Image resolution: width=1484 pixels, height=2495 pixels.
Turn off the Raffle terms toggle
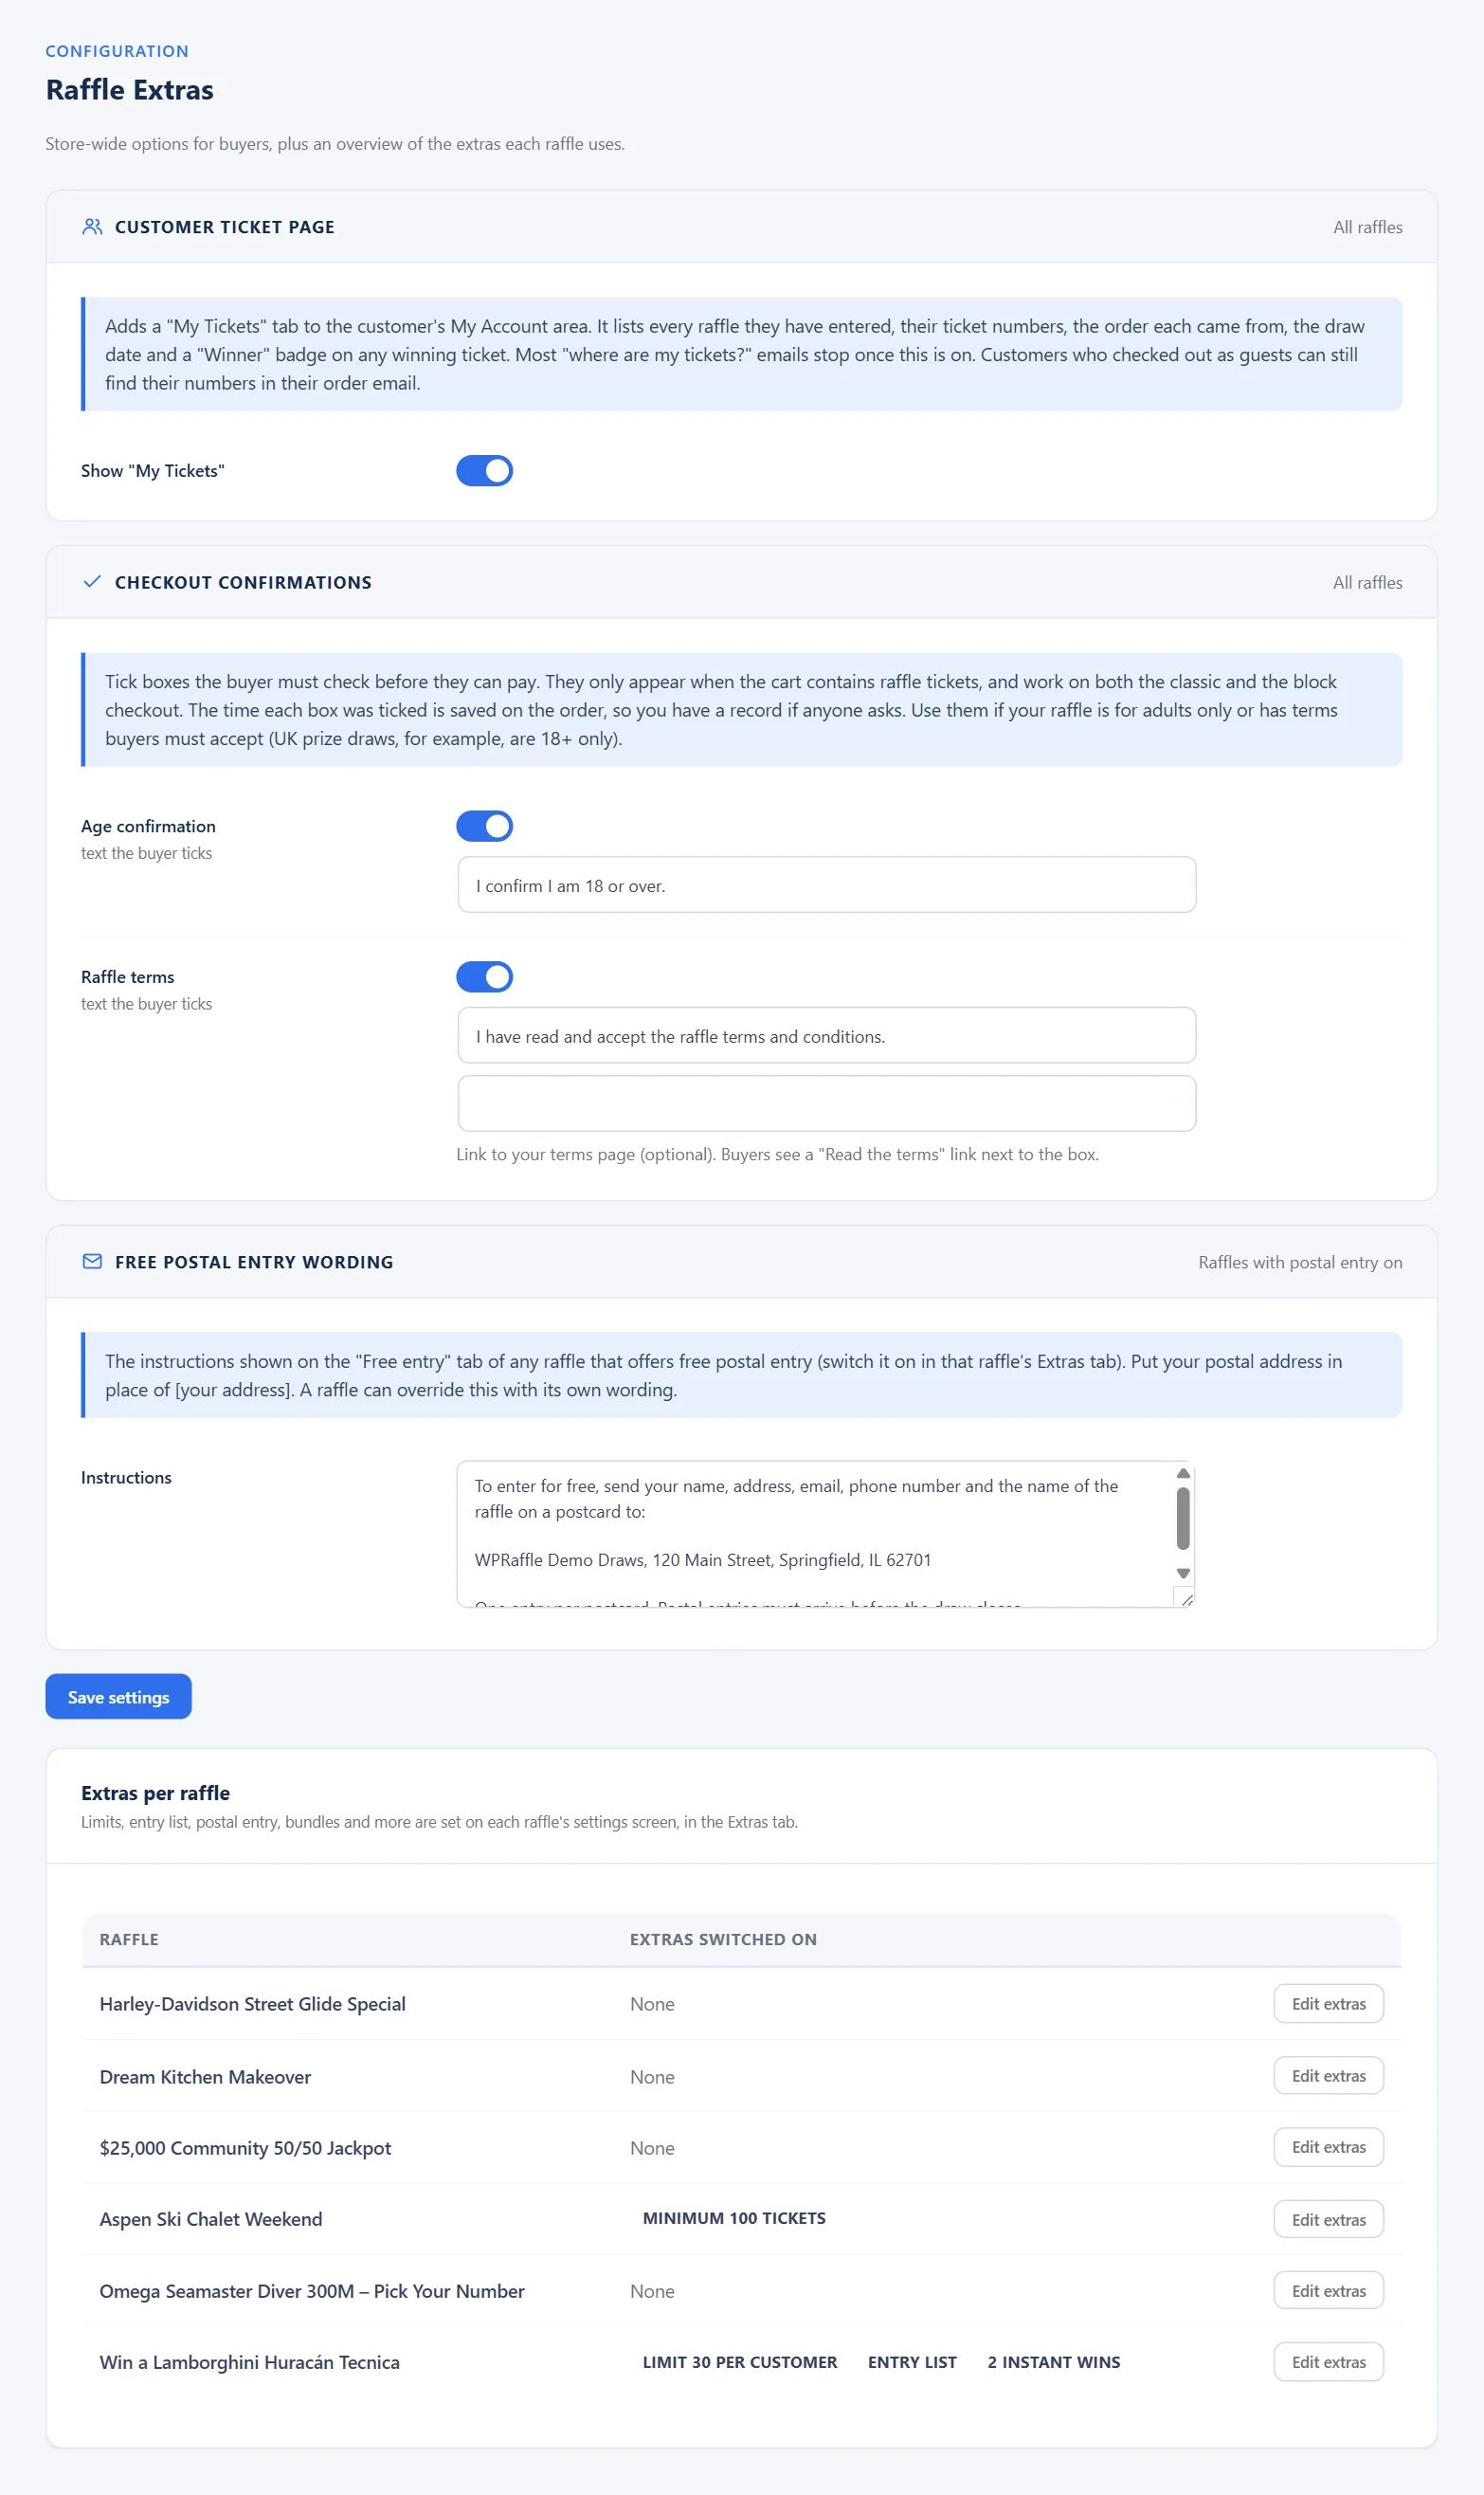[x=484, y=977]
